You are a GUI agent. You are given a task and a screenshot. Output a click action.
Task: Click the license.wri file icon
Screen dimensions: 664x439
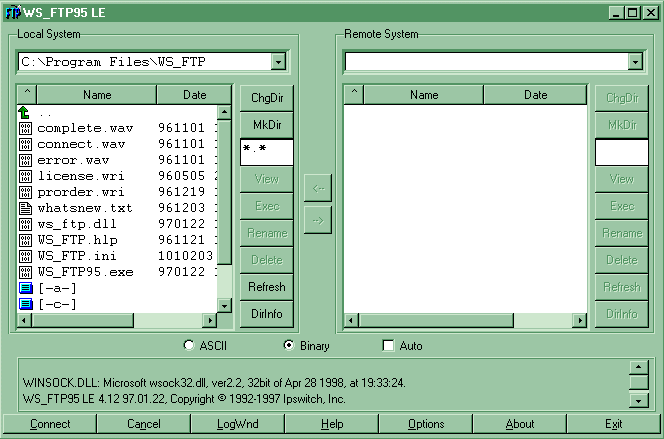coord(25,176)
